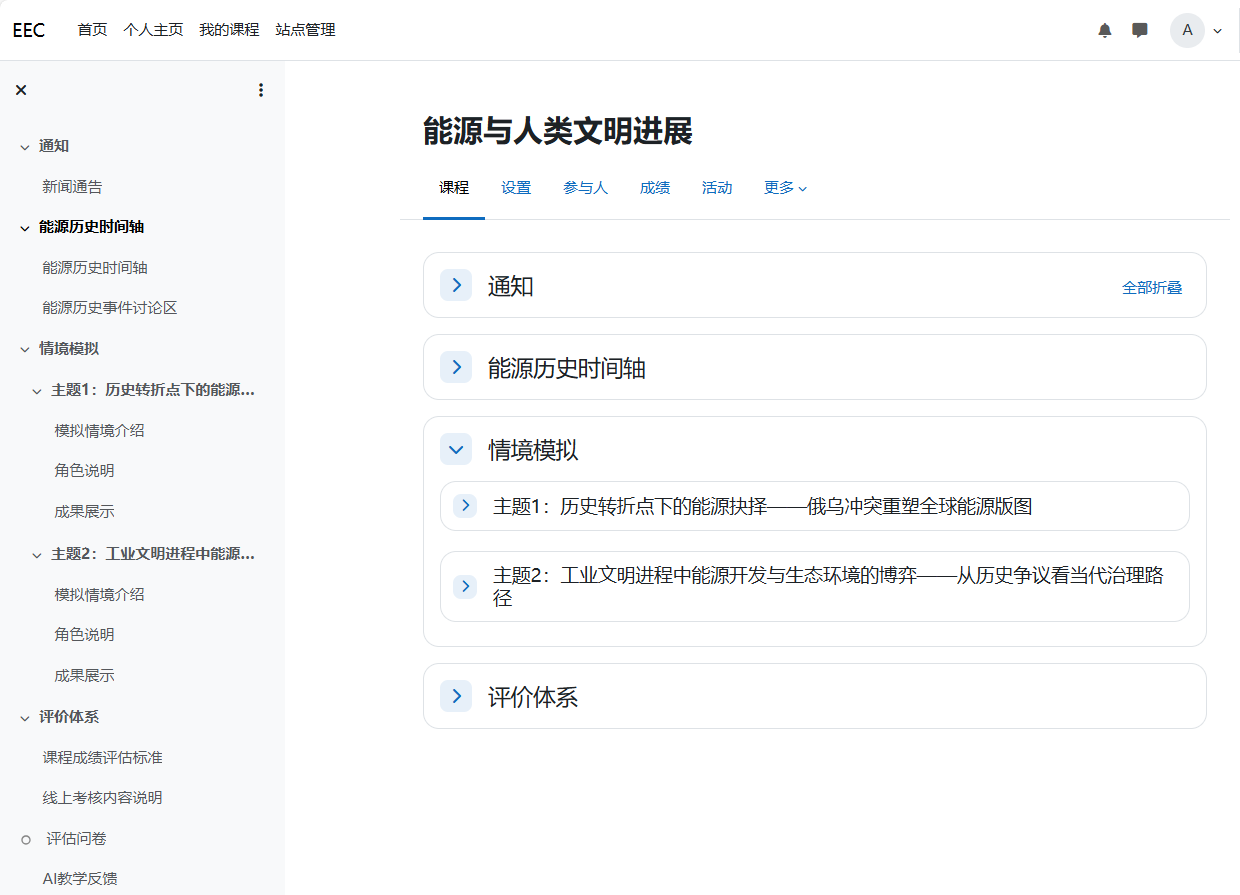Collapse the 评价体系 sidebar section chevron

tap(25, 717)
